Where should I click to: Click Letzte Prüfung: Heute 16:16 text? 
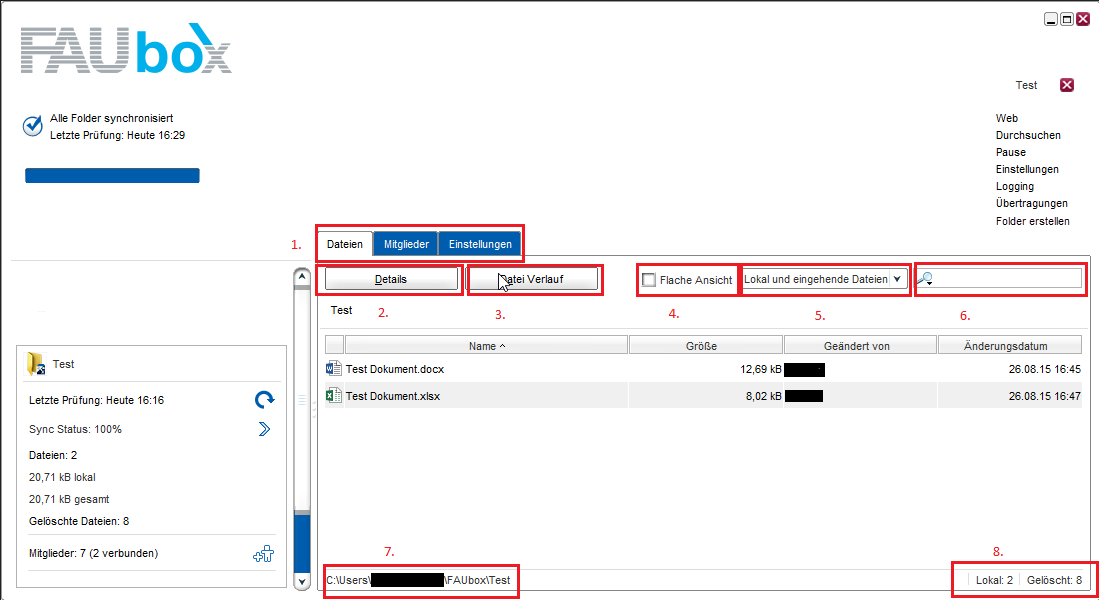(x=96, y=400)
